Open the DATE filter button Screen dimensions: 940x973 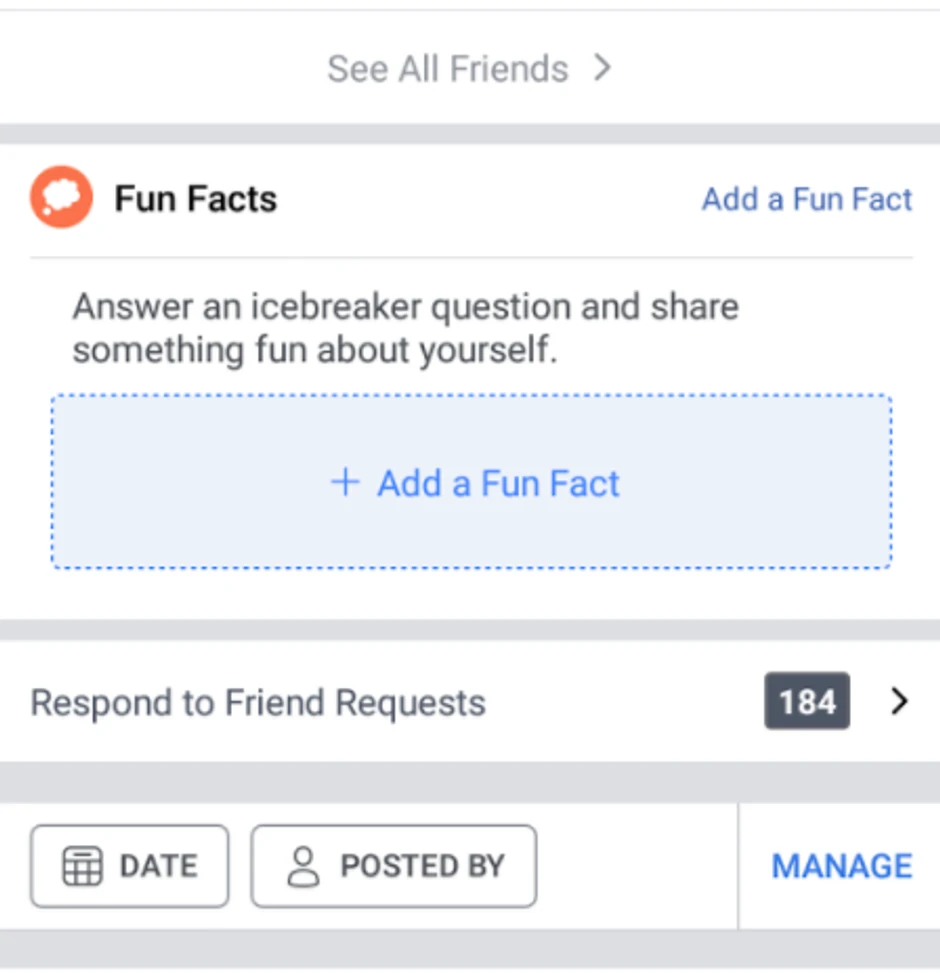pyautogui.click(x=129, y=866)
